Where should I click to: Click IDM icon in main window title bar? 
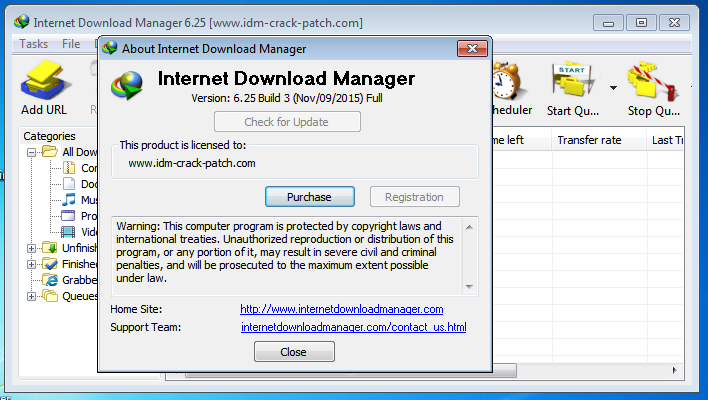(x=21, y=22)
